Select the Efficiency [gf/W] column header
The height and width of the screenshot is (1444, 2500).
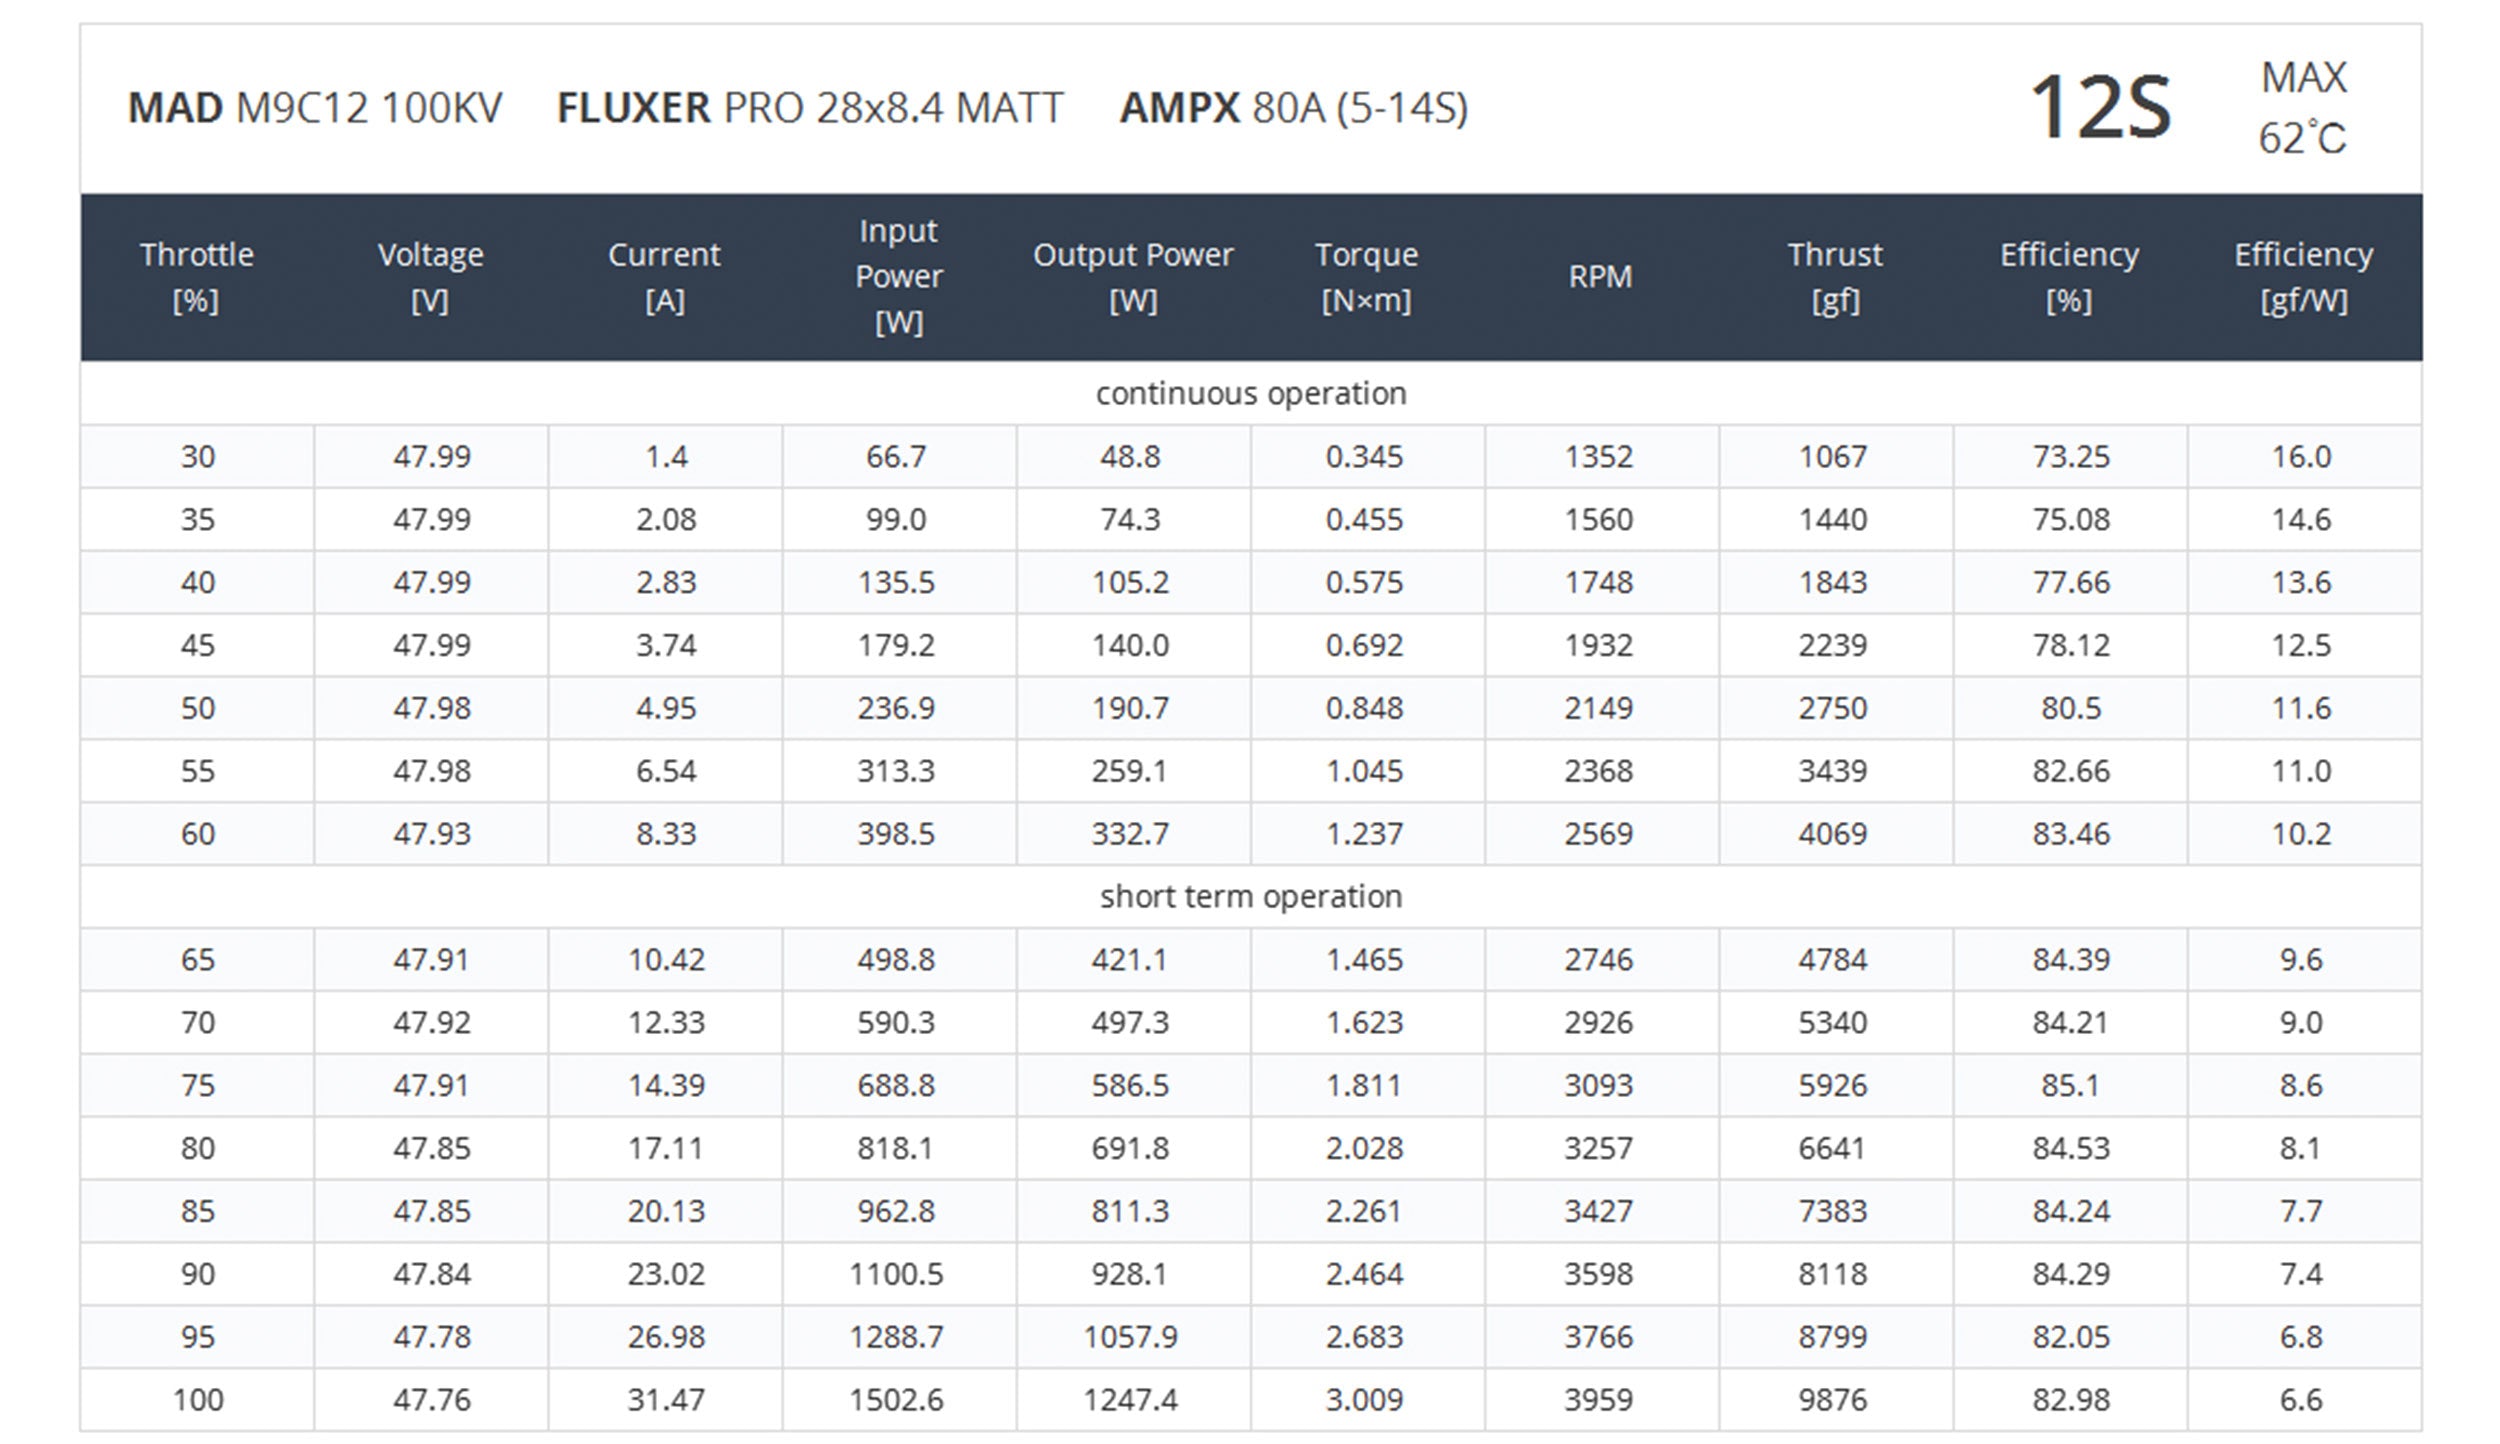[x=2303, y=277]
